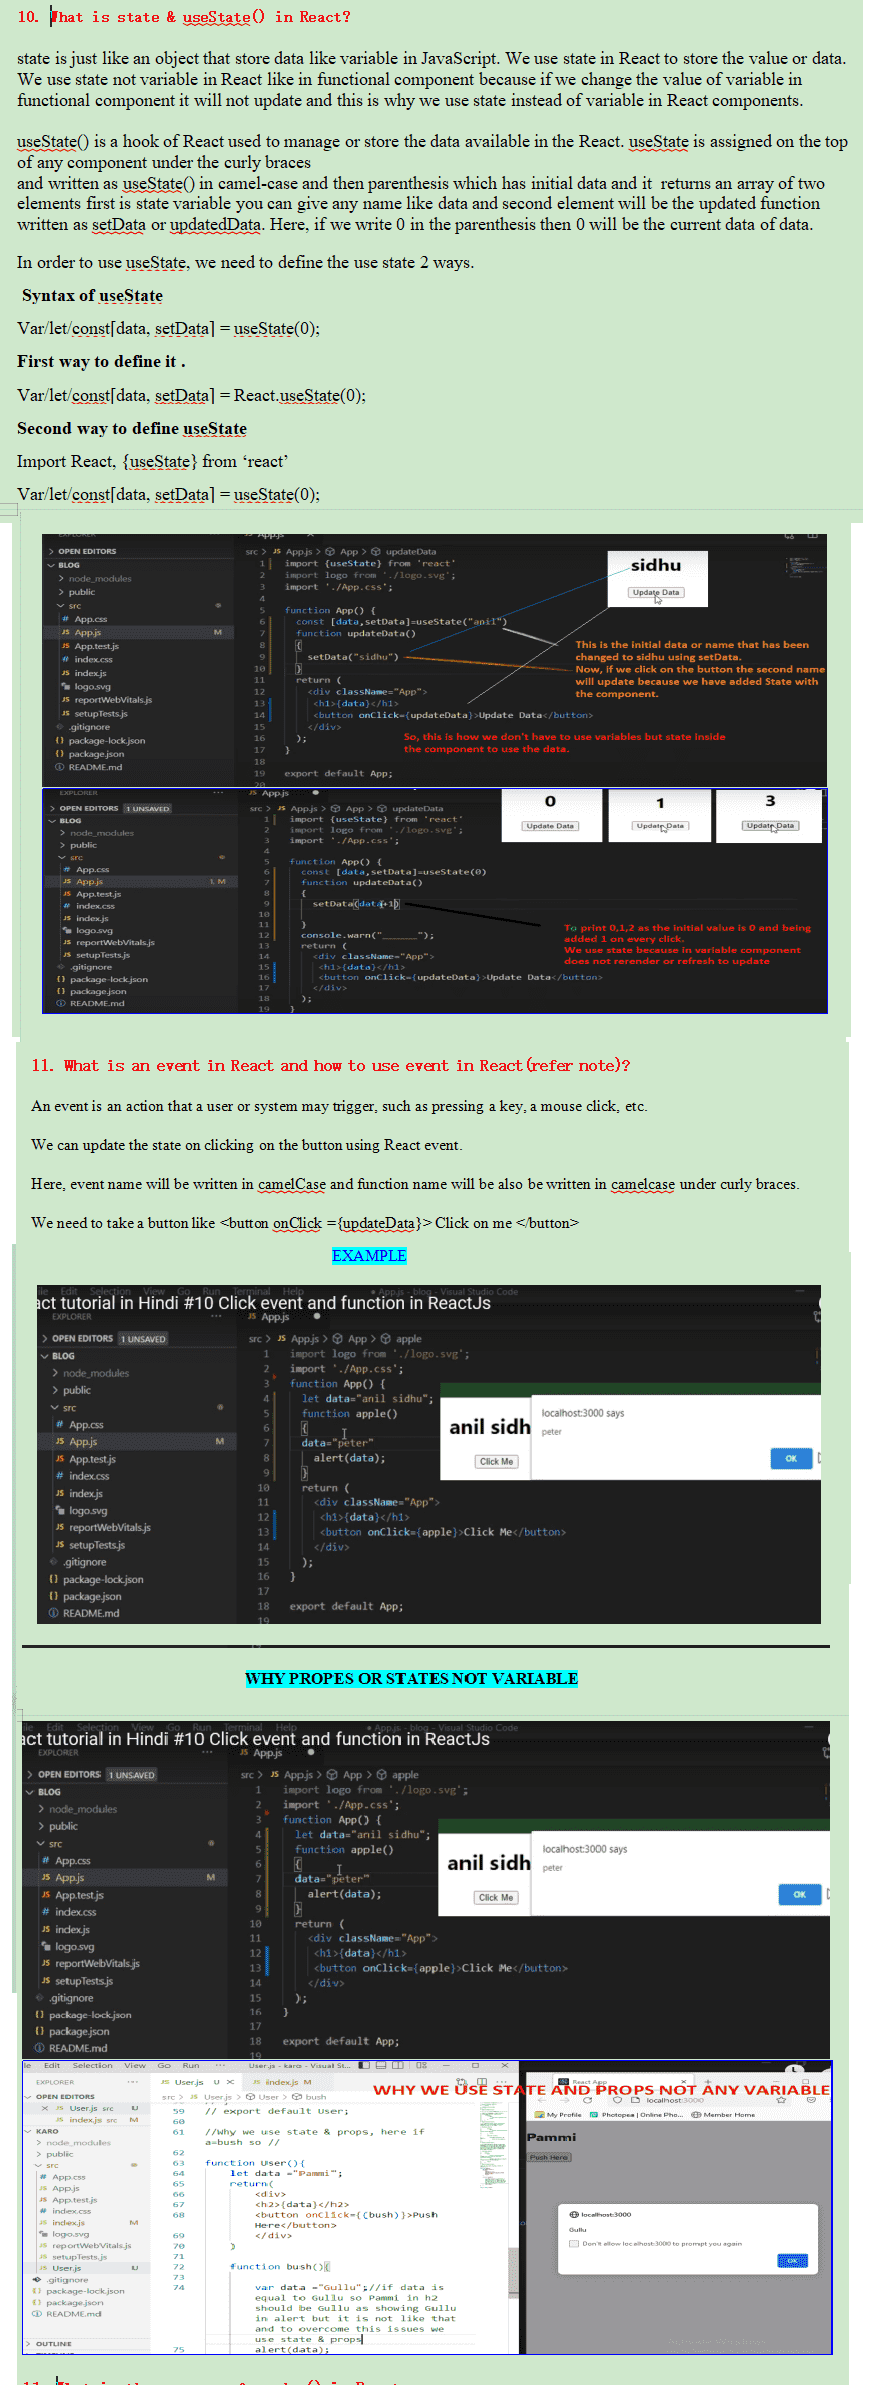Click blue OK in alert under WHY PROPES heading

pos(799,1894)
